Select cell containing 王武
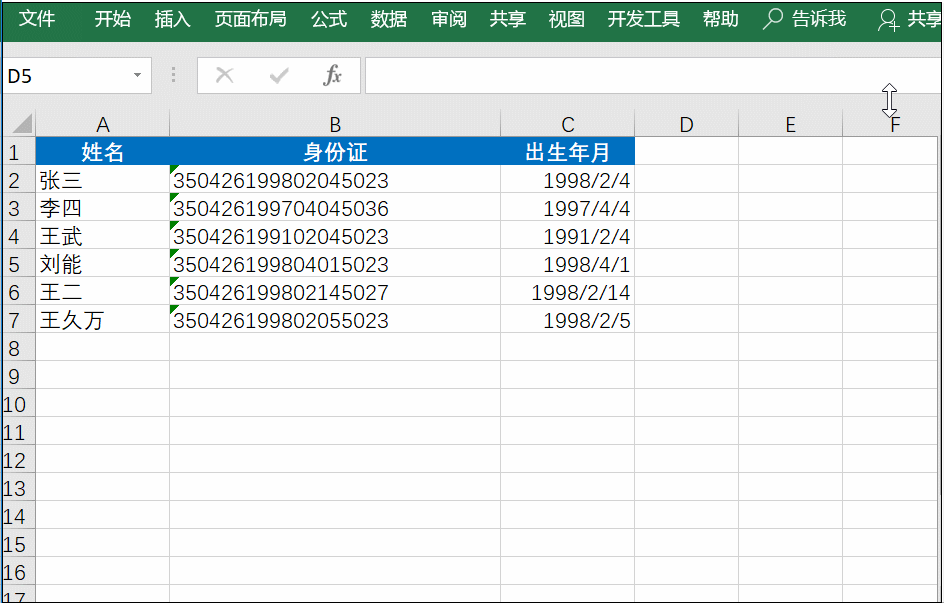 pyautogui.click(x=102, y=235)
